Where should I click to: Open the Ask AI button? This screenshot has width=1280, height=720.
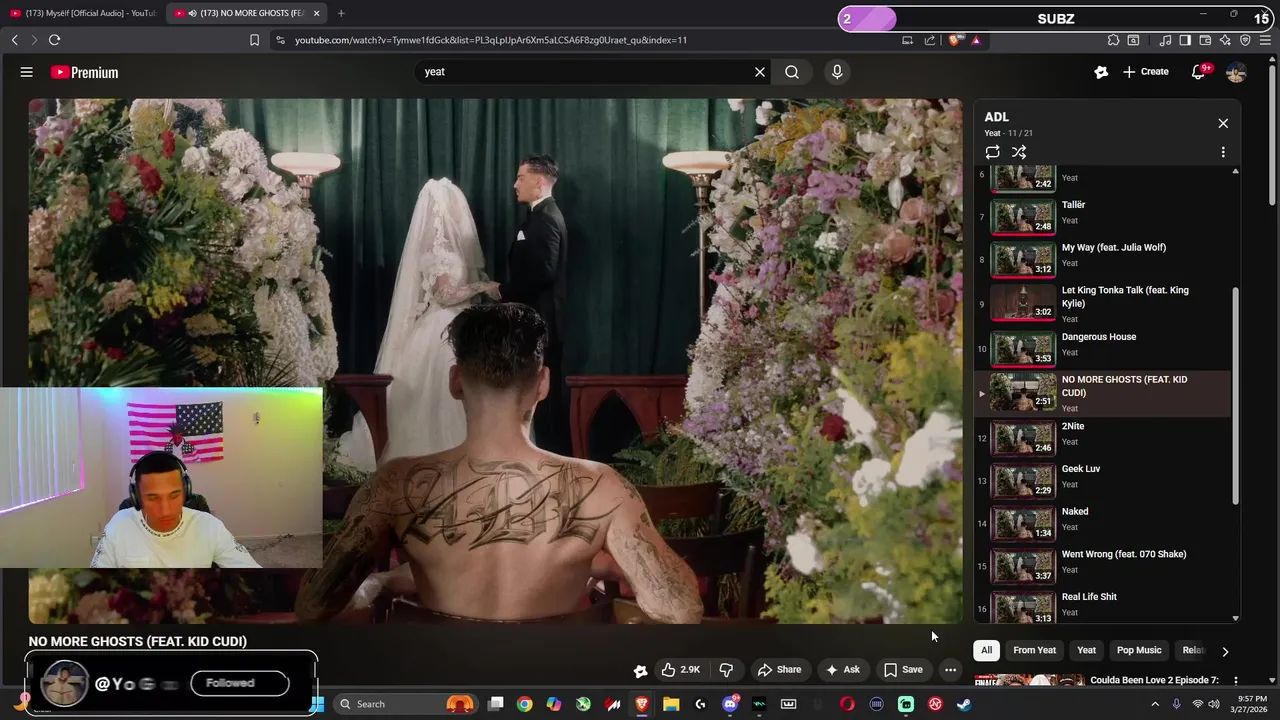(842, 669)
